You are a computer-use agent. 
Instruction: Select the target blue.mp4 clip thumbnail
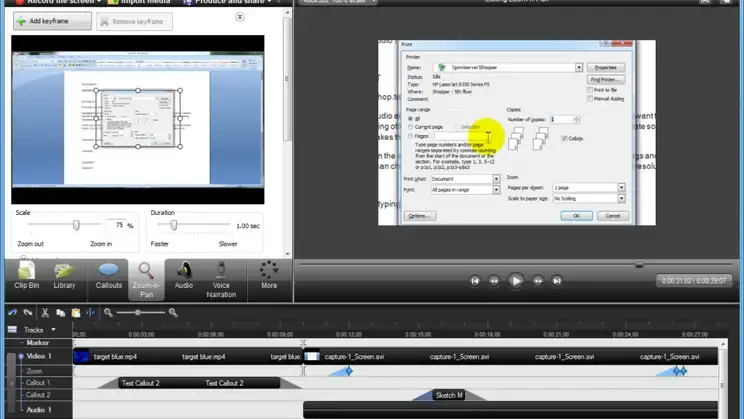point(81,356)
